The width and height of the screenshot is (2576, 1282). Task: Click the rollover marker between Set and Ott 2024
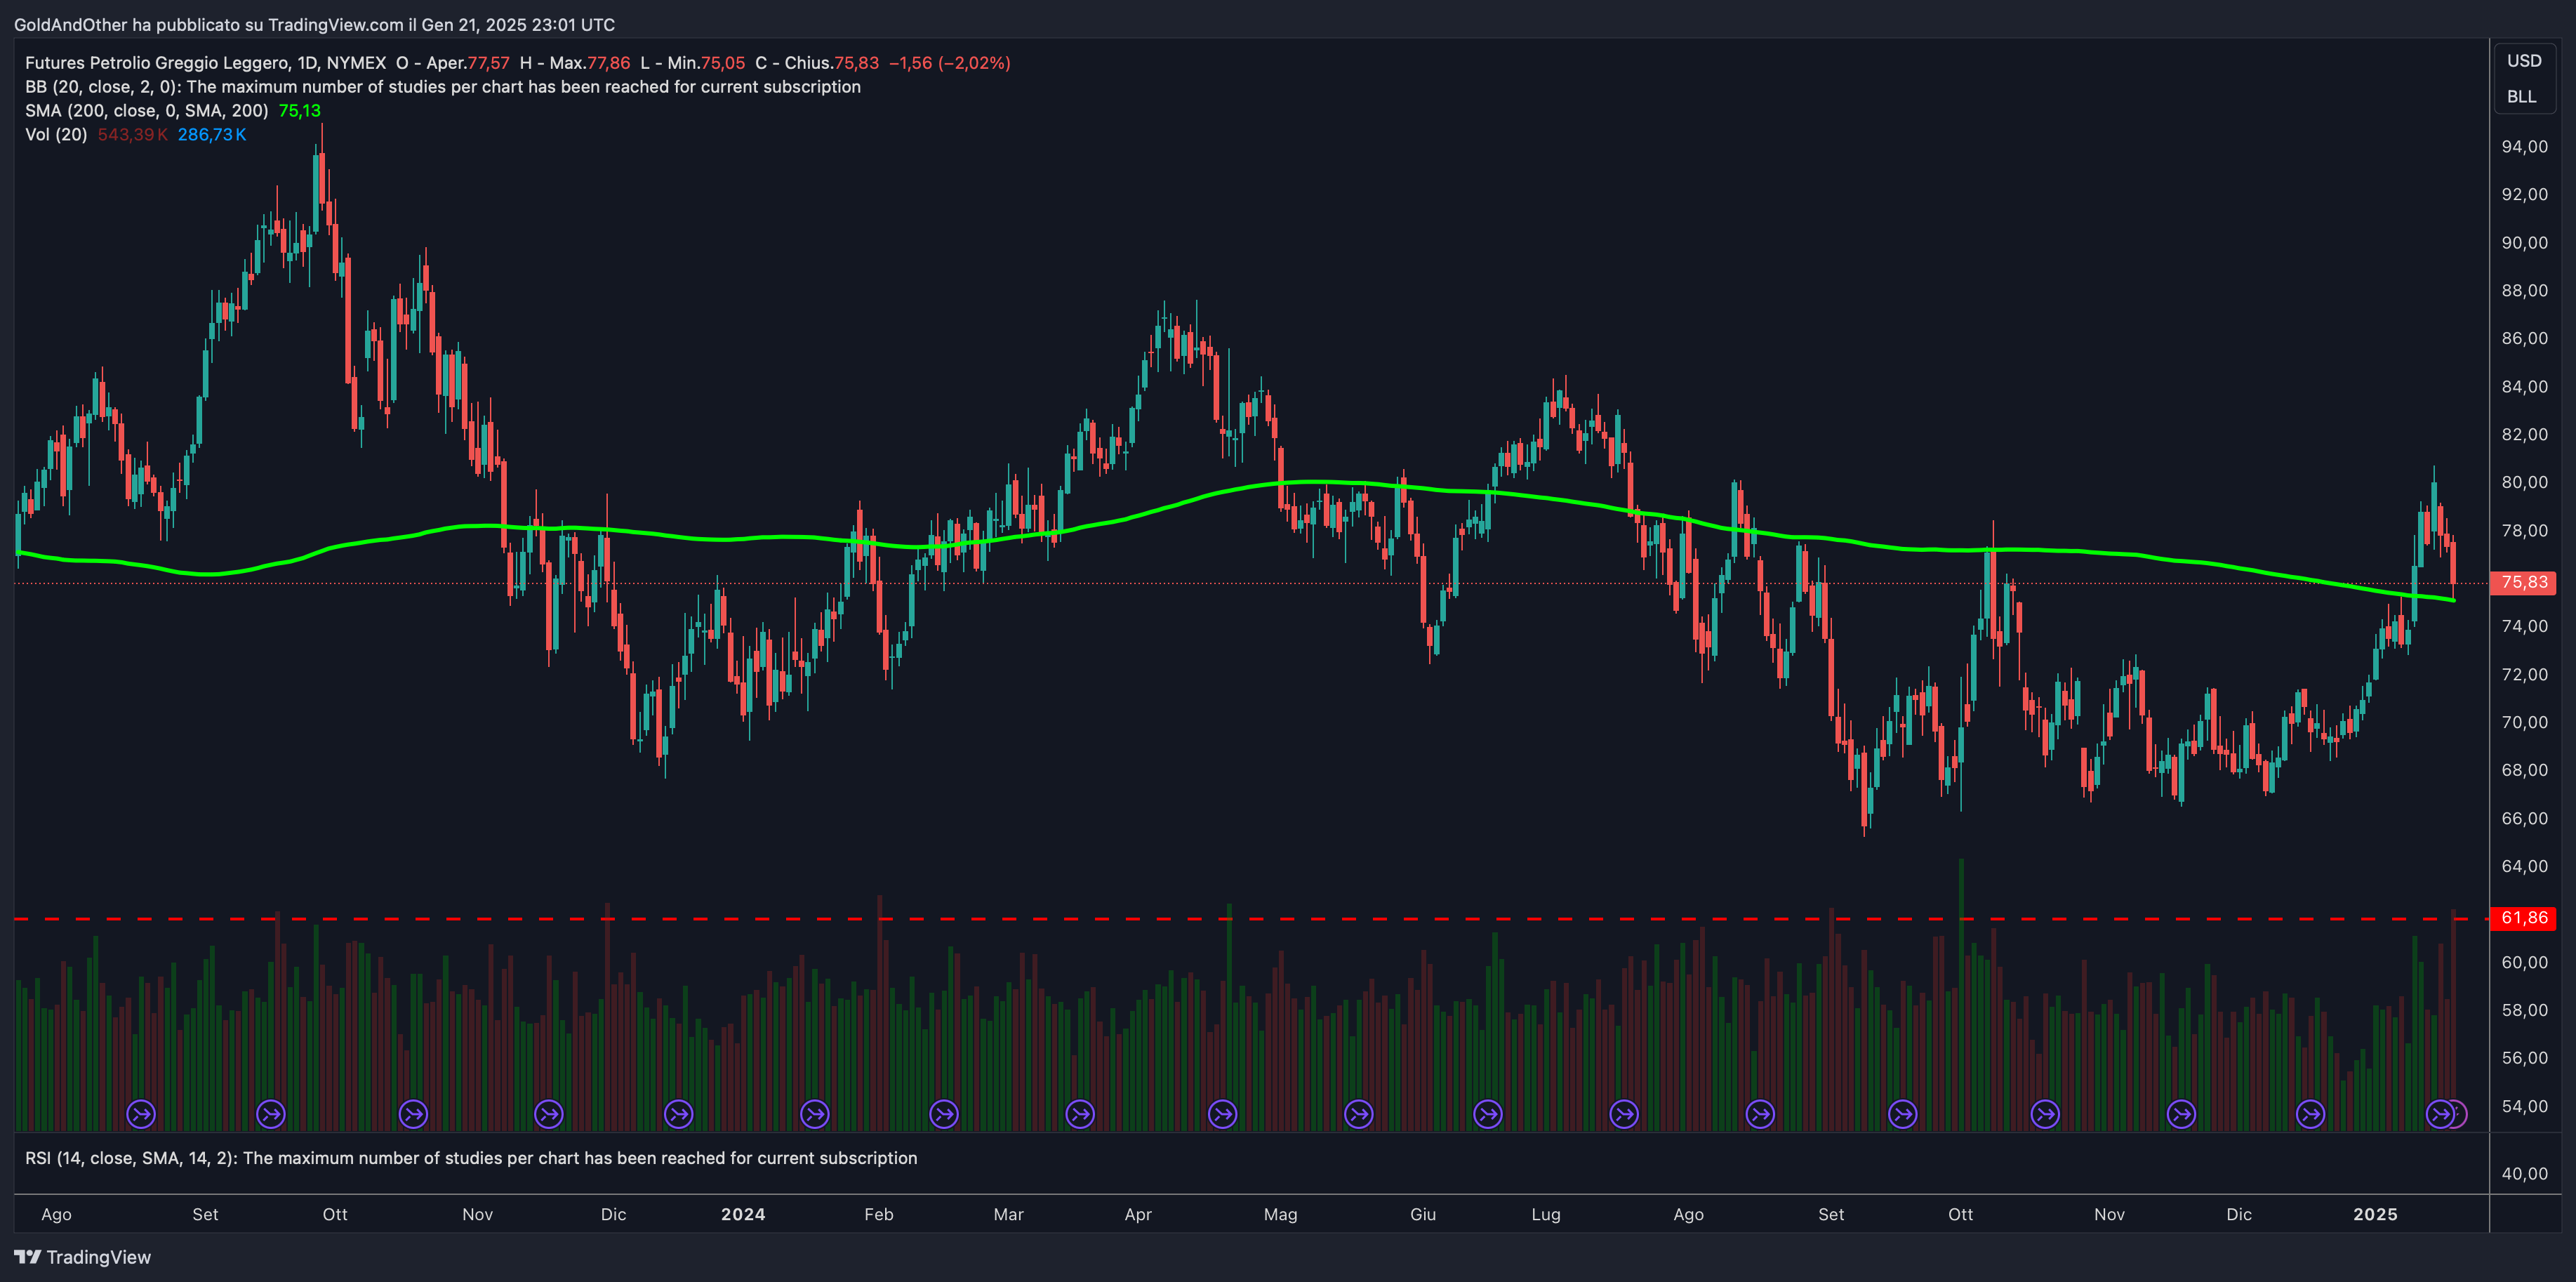point(1903,1113)
